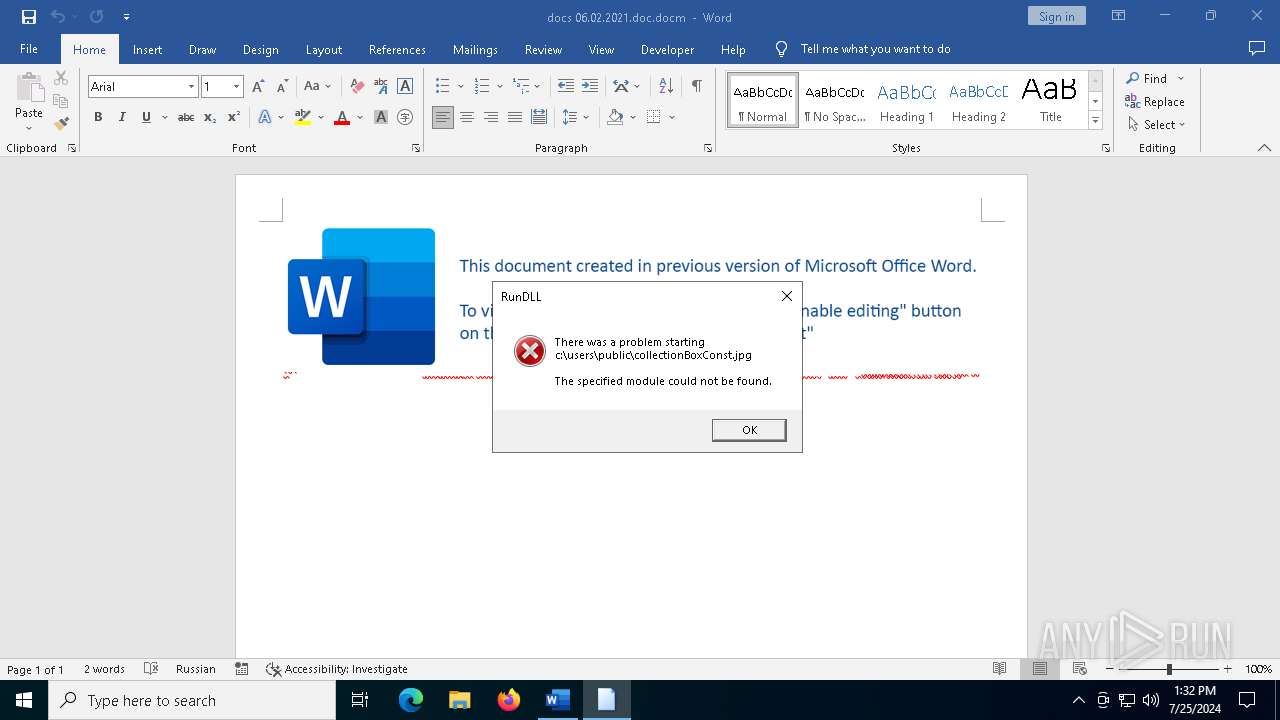Screen dimensions: 1280x720
Task: Click the Increase Indent icon
Action: [x=590, y=86]
